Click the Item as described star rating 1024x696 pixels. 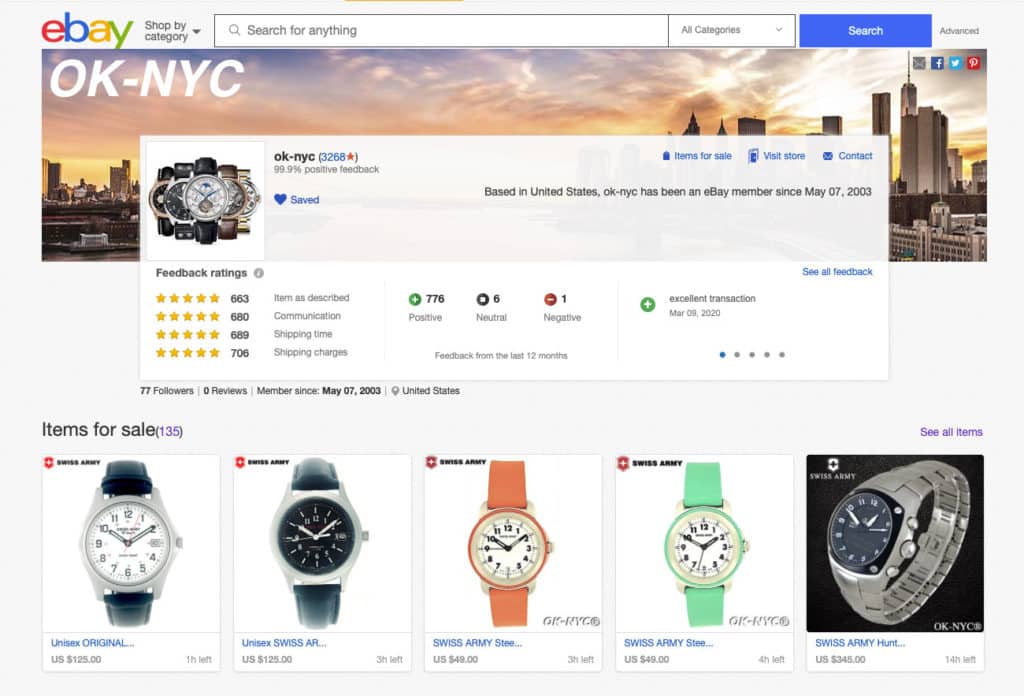click(x=187, y=298)
